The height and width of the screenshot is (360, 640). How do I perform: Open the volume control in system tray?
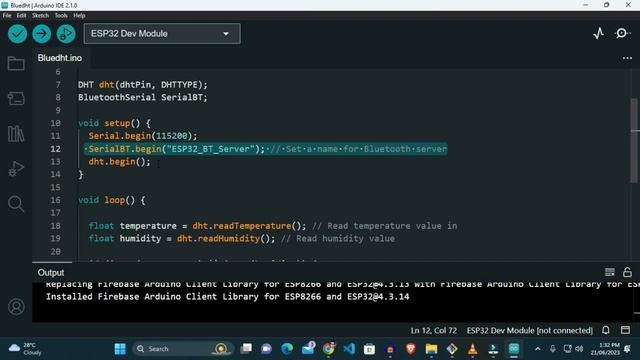pyautogui.click(x=579, y=349)
